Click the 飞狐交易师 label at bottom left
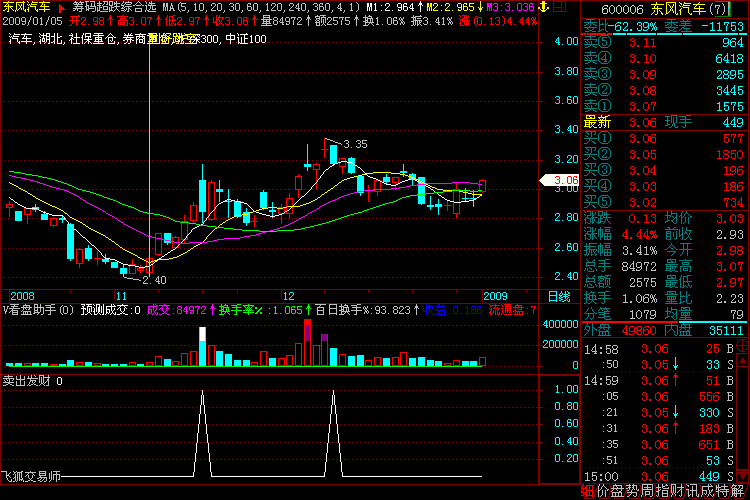This screenshot has width=750, height=500. click(31, 477)
